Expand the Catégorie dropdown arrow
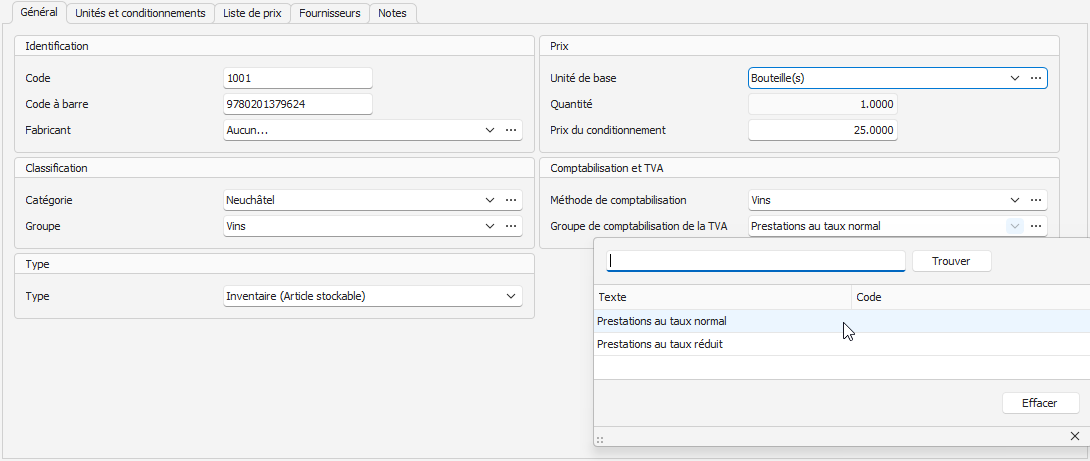The width and height of the screenshot is (1090, 461). pyautogui.click(x=490, y=200)
